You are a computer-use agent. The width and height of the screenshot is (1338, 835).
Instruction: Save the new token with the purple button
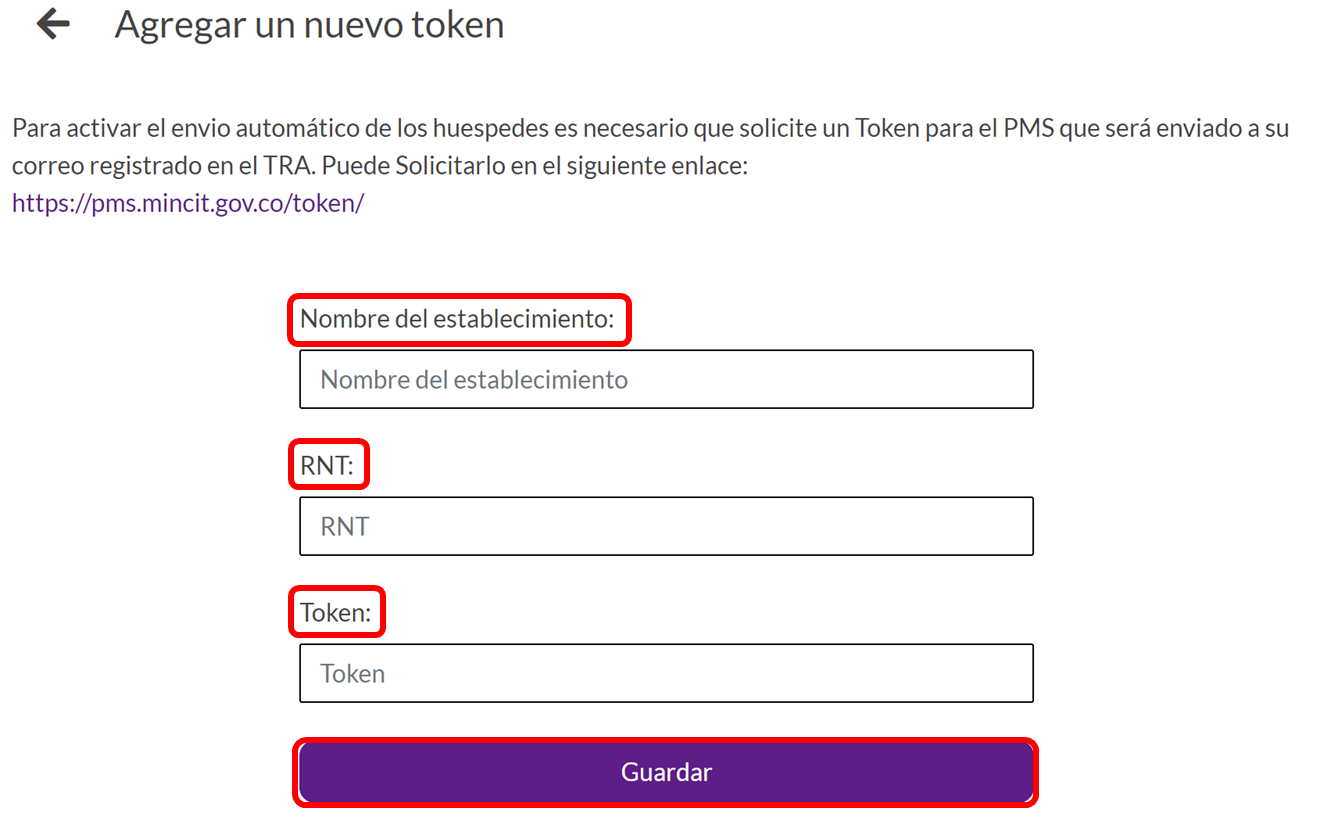pos(666,772)
